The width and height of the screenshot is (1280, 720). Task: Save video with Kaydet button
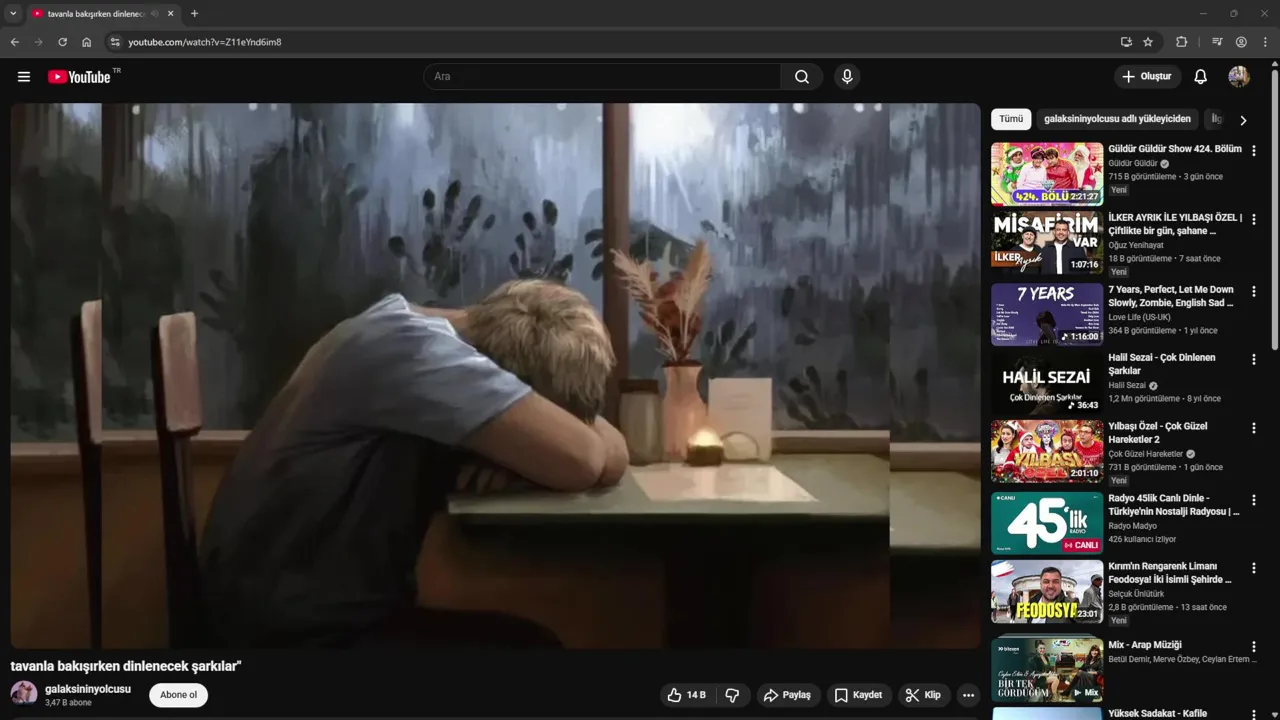[x=859, y=695]
